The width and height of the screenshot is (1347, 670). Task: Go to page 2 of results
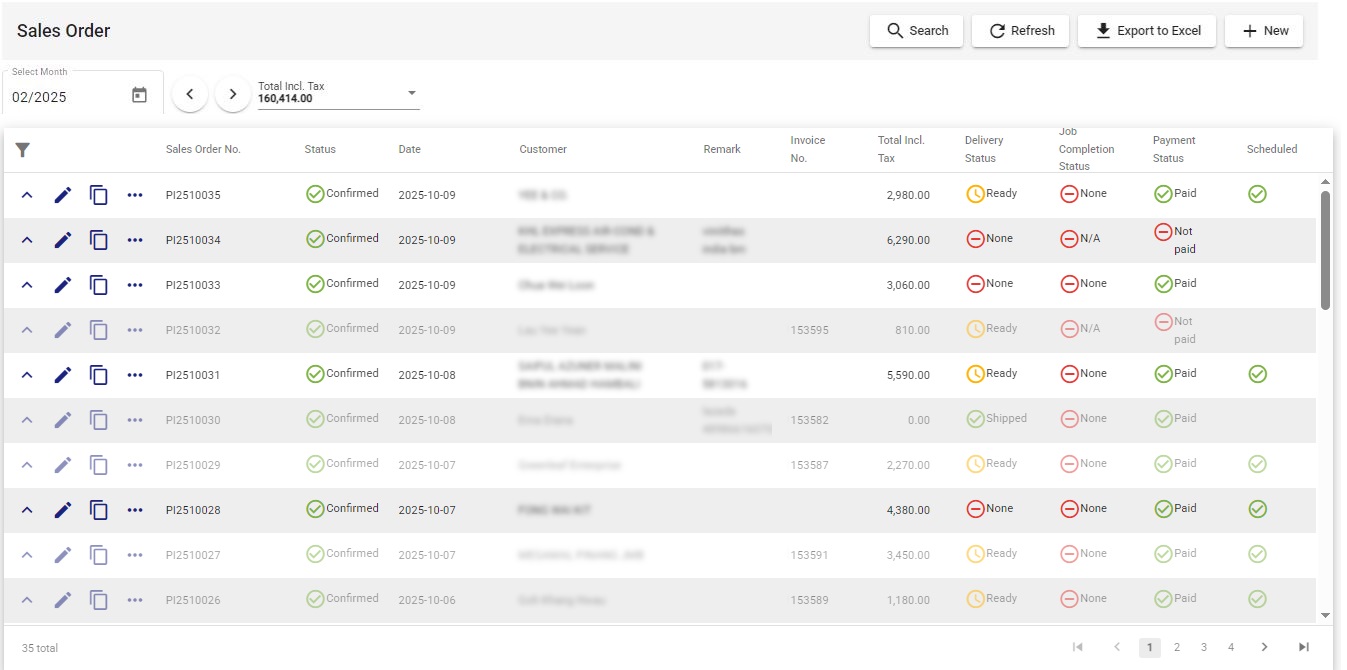click(x=1177, y=647)
